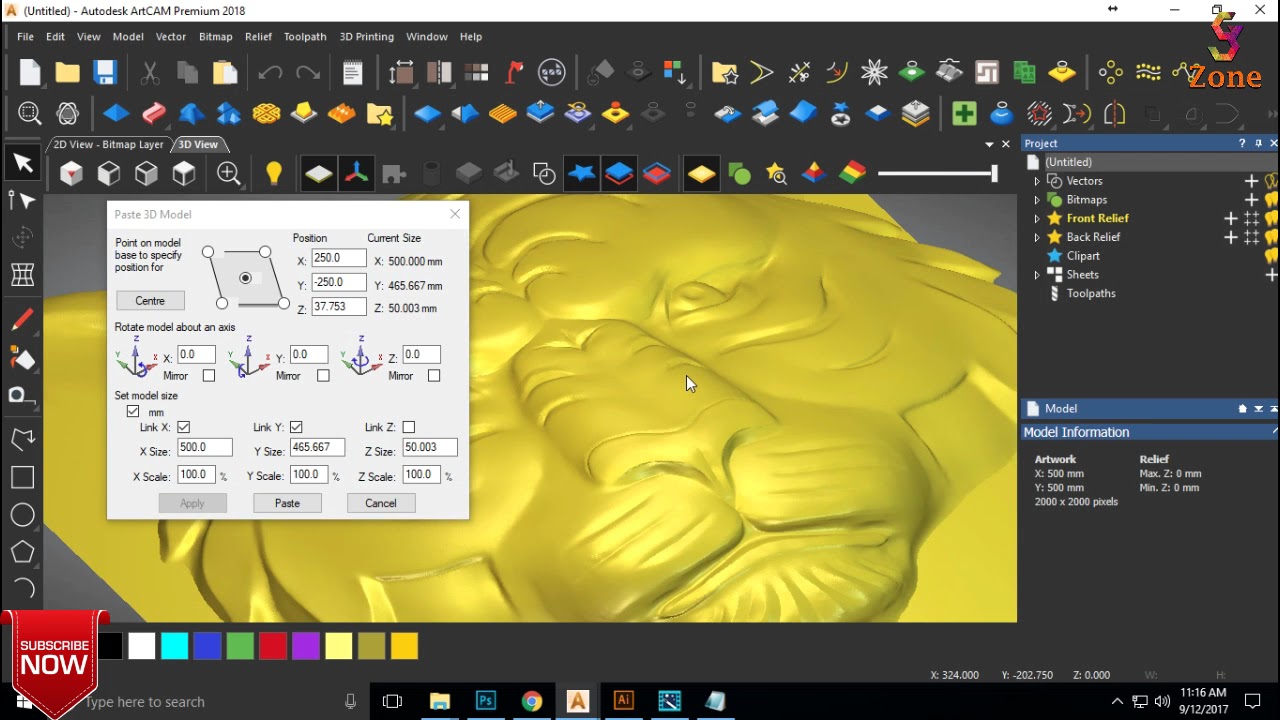Click the red extrude ribbon icon
This screenshot has height=720, width=1280.
click(154, 113)
